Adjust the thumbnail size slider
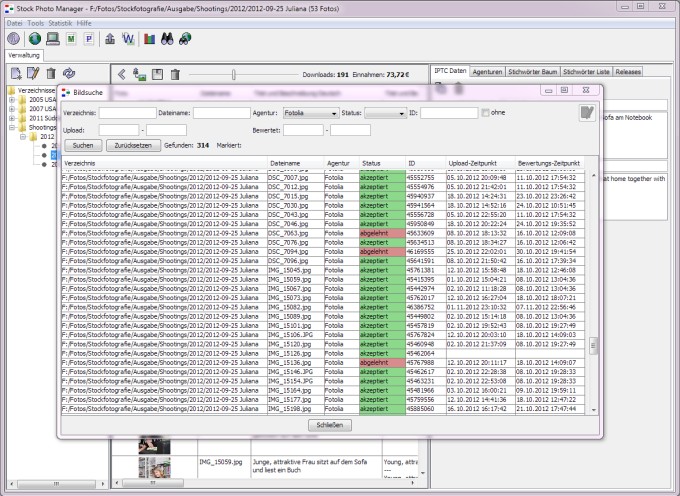The height and width of the screenshot is (496, 680). click(x=234, y=75)
